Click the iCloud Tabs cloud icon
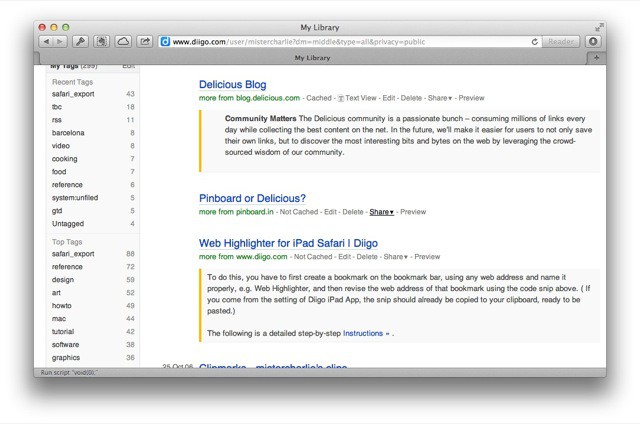The width and height of the screenshot is (640, 424). 123,42
